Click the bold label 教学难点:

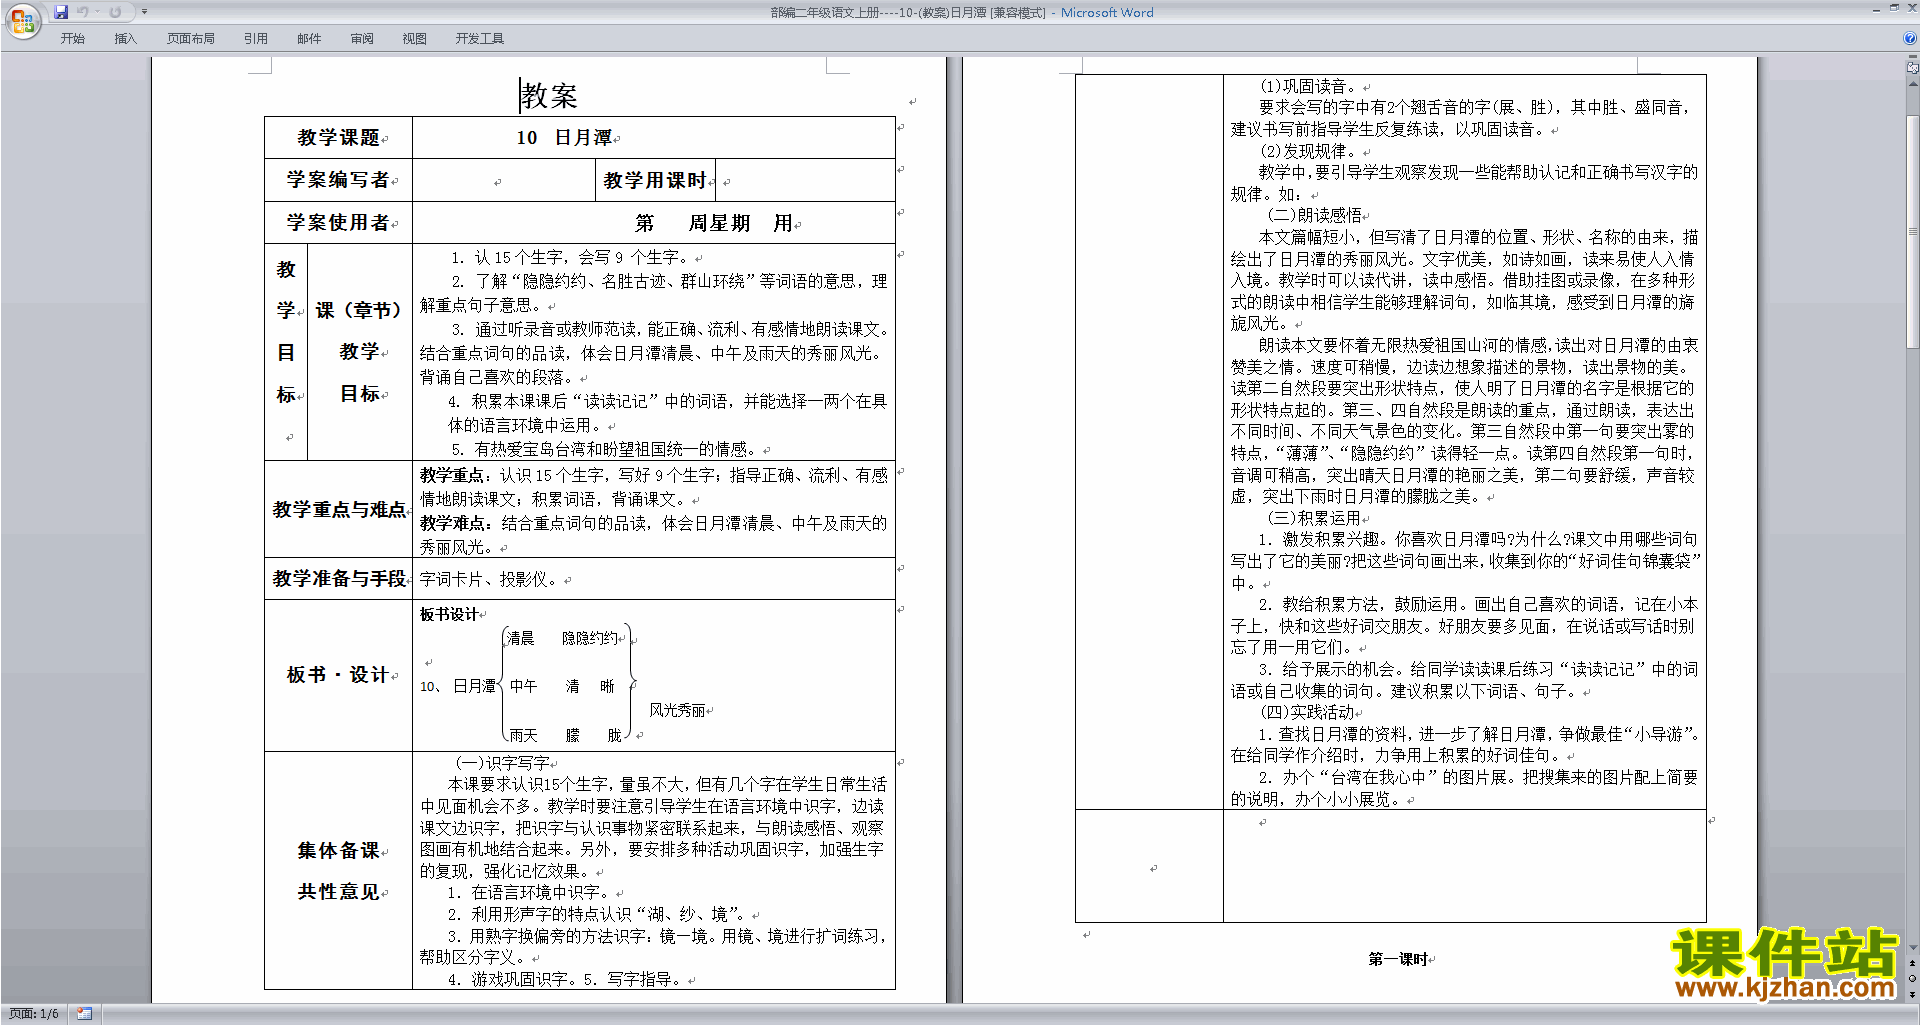tap(455, 523)
